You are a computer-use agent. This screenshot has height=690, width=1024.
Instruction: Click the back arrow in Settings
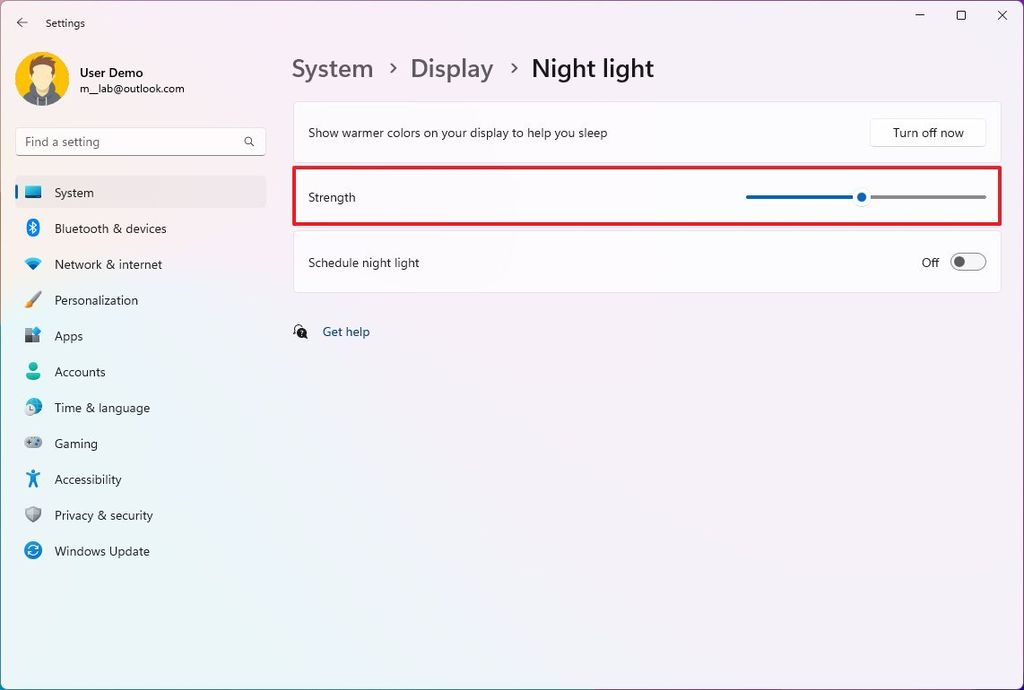click(x=22, y=22)
